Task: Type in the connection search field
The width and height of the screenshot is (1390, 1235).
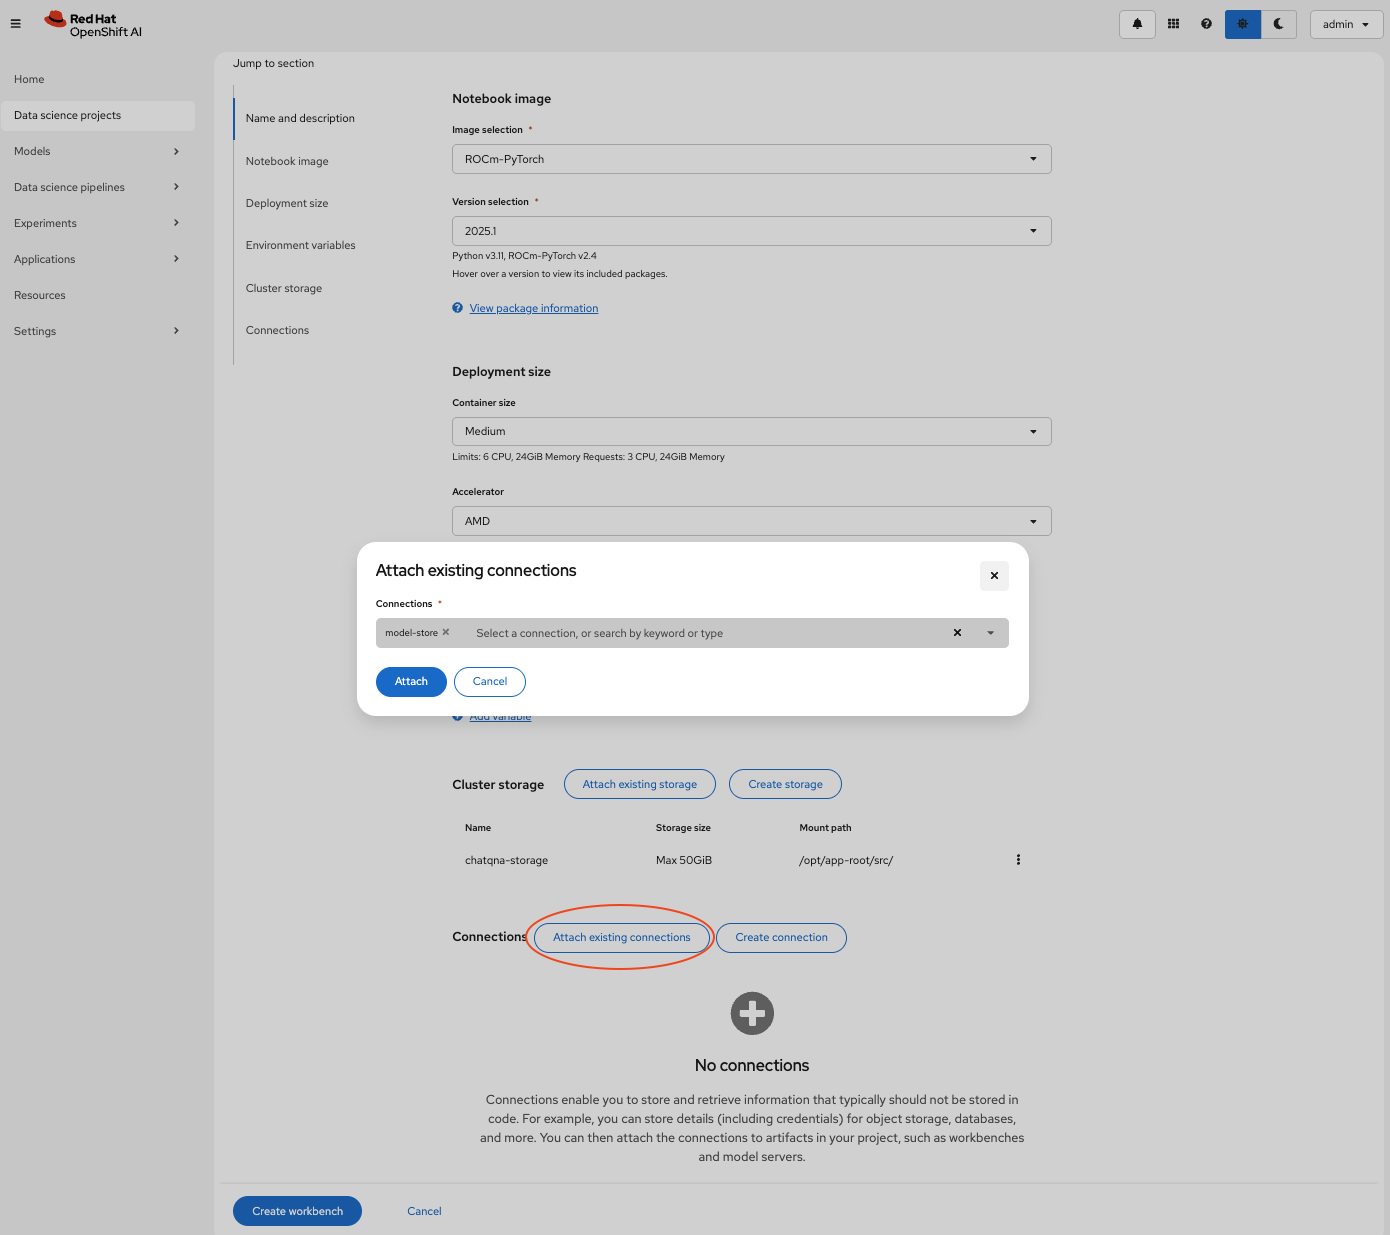Action: coord(700,633)
